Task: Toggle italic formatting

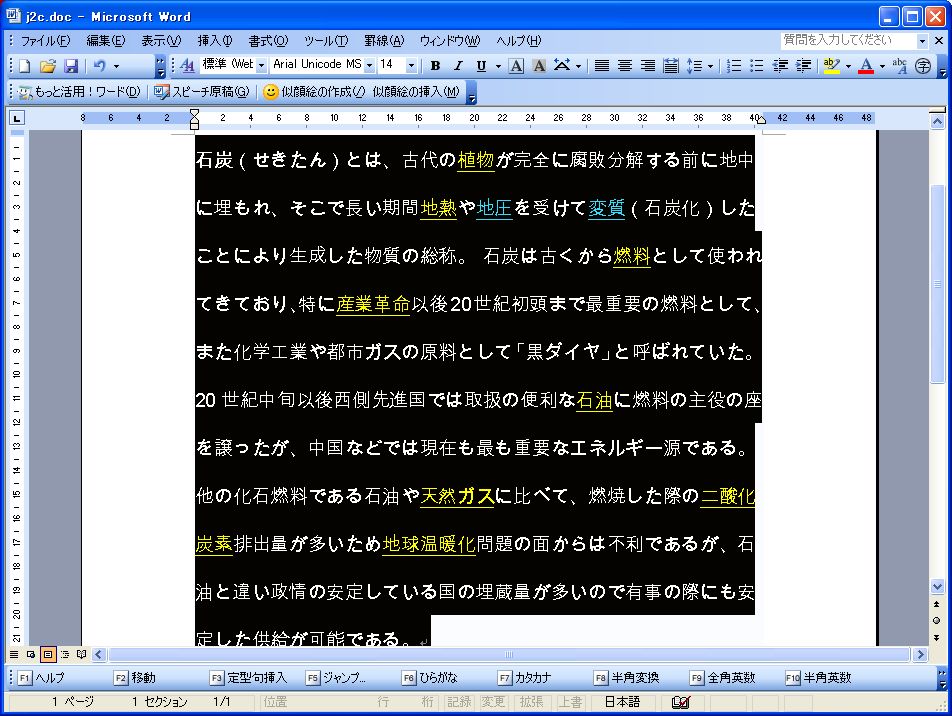Action: 458,66
